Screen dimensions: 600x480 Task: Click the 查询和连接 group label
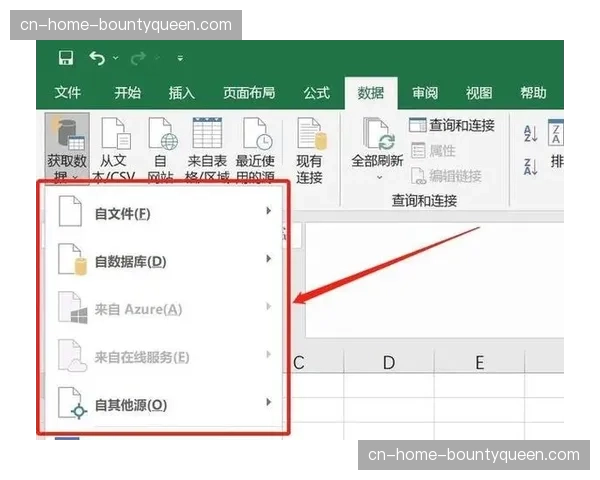click(424, 201)
